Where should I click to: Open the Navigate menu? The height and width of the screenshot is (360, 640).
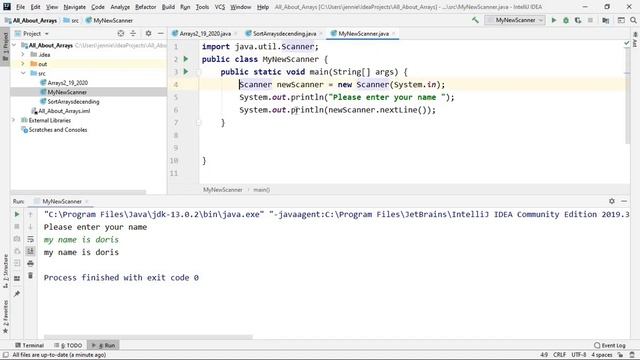click(x=75, y=7)
